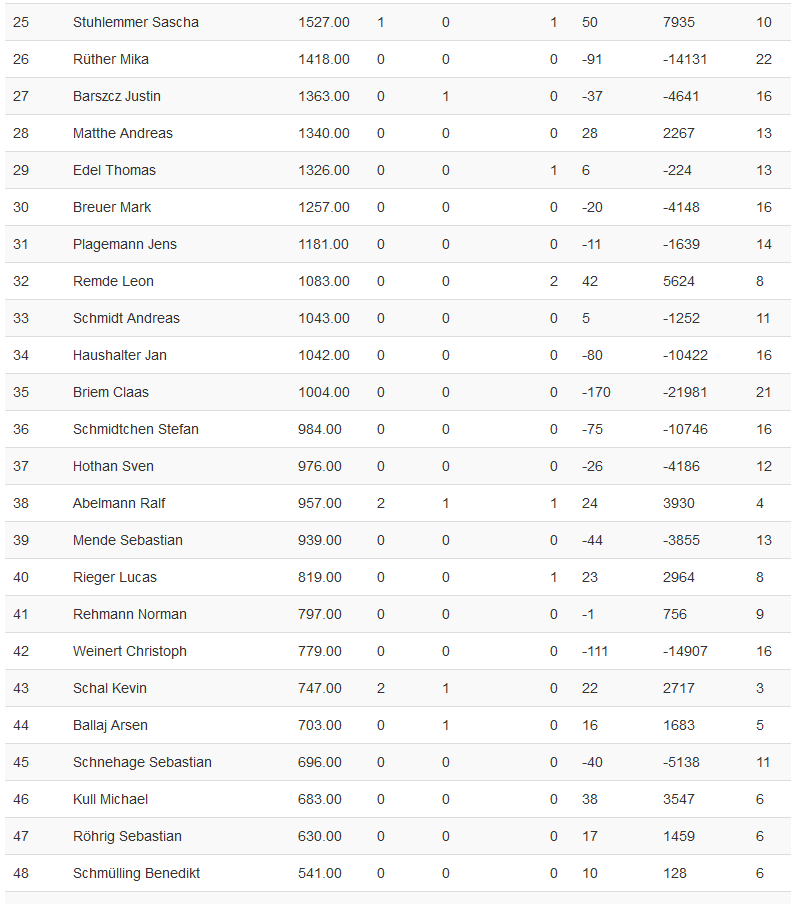Image resolution: width=791 pixels, height=904 pixels.
Task: Click player name Stuhlemmer Sascha
Action: click(135, 22)
